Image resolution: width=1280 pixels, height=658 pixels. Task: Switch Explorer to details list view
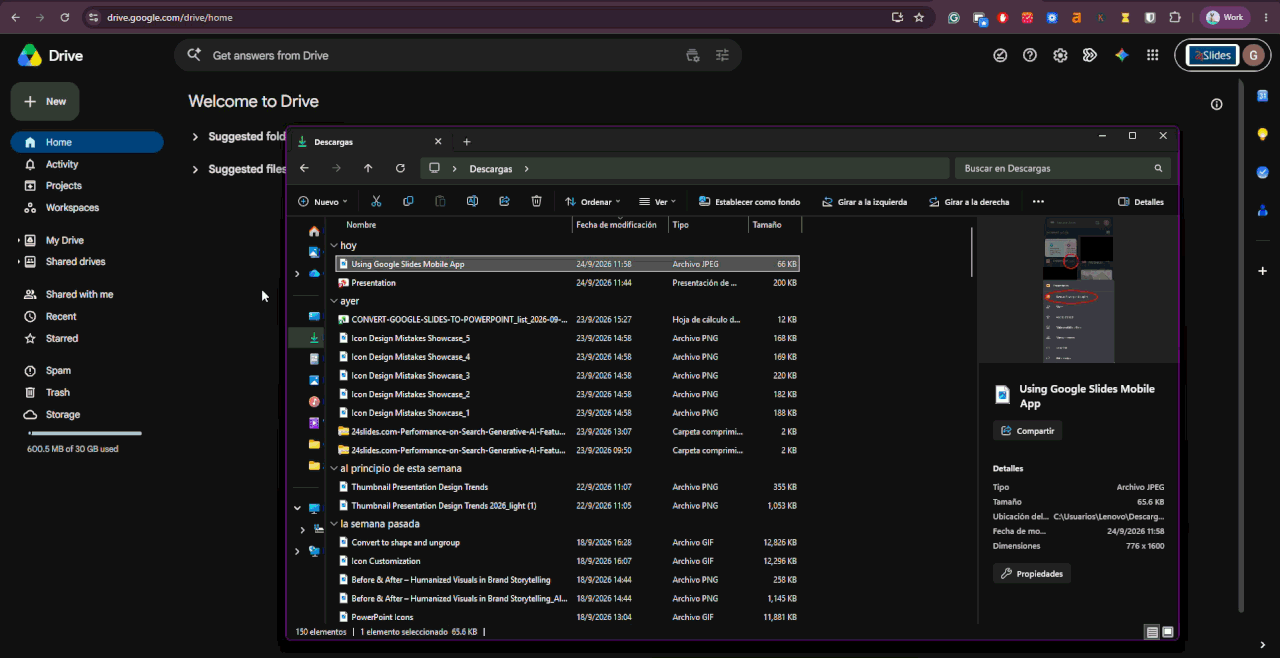pyautogui.click(x=1152, y=632)
